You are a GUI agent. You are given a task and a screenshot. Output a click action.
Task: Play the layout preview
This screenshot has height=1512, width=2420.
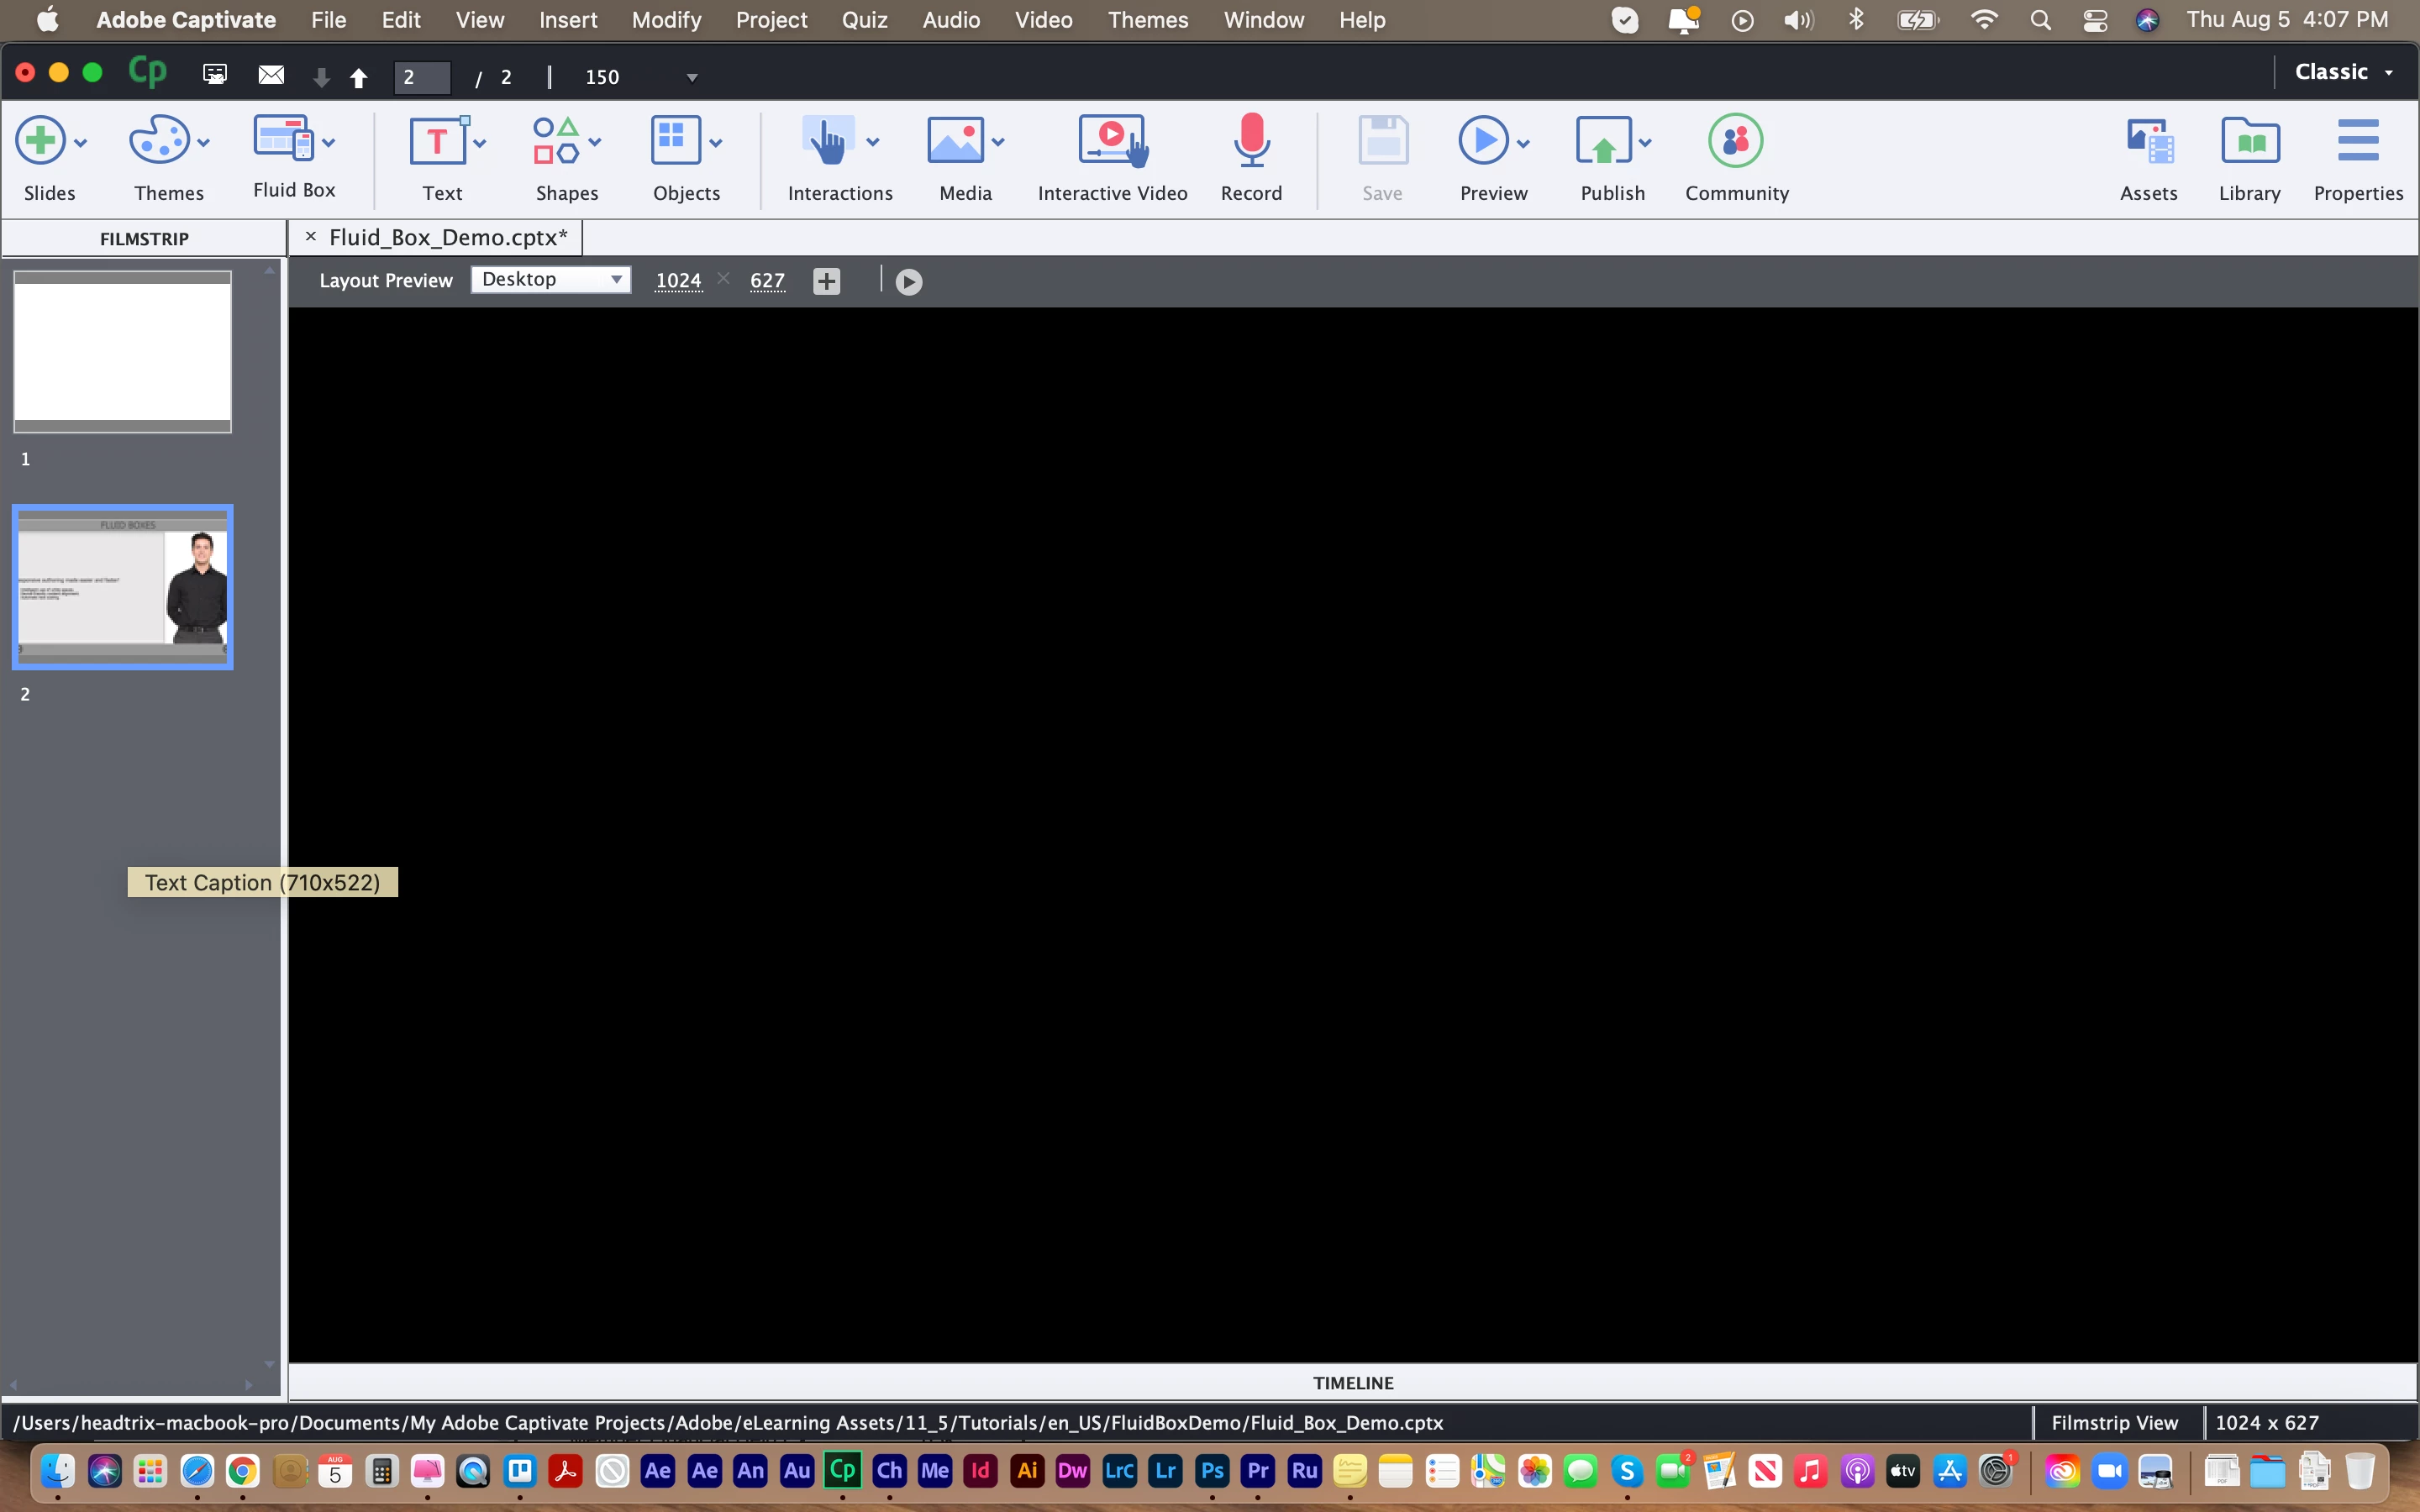[908, 282]
